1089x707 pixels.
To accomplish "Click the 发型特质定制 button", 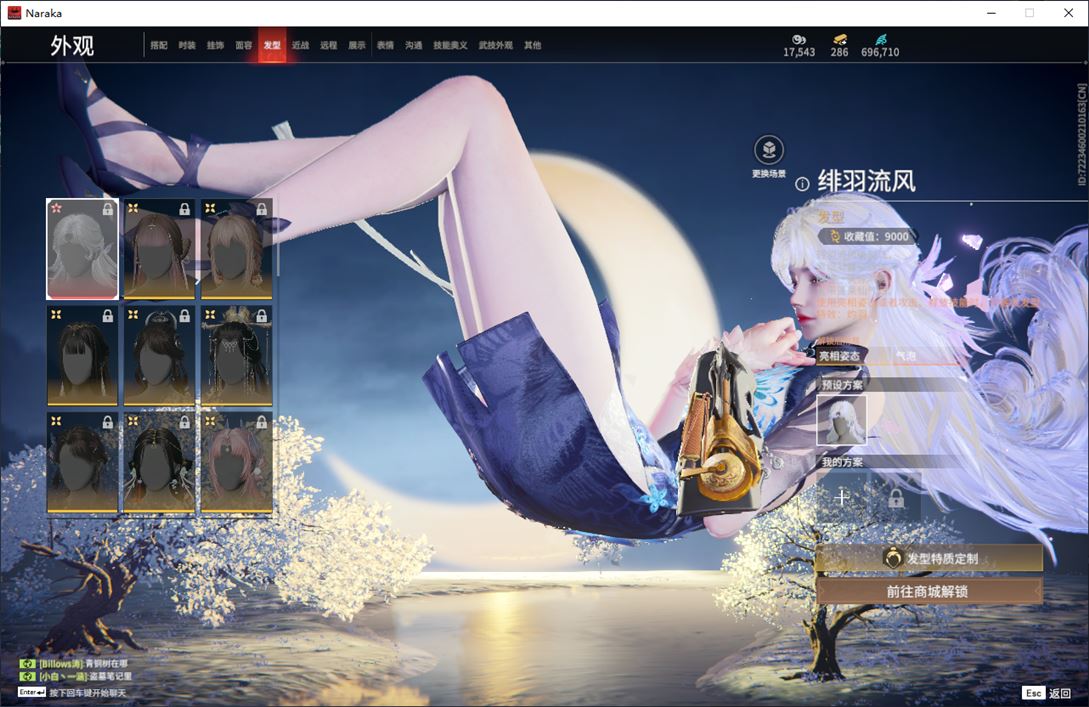I will (x=929, y=558).
